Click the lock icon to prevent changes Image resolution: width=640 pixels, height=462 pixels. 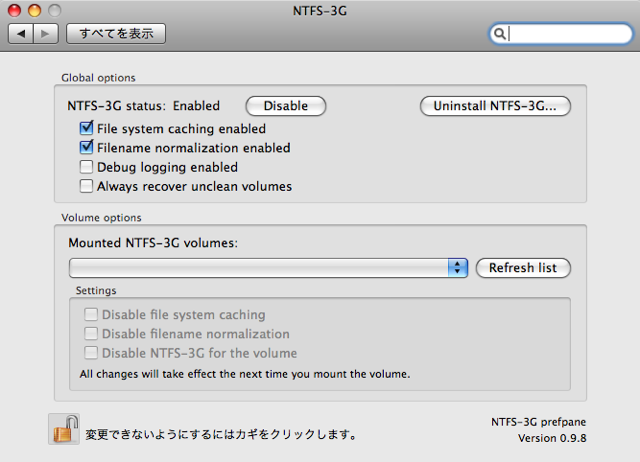[x=64, y=429]
